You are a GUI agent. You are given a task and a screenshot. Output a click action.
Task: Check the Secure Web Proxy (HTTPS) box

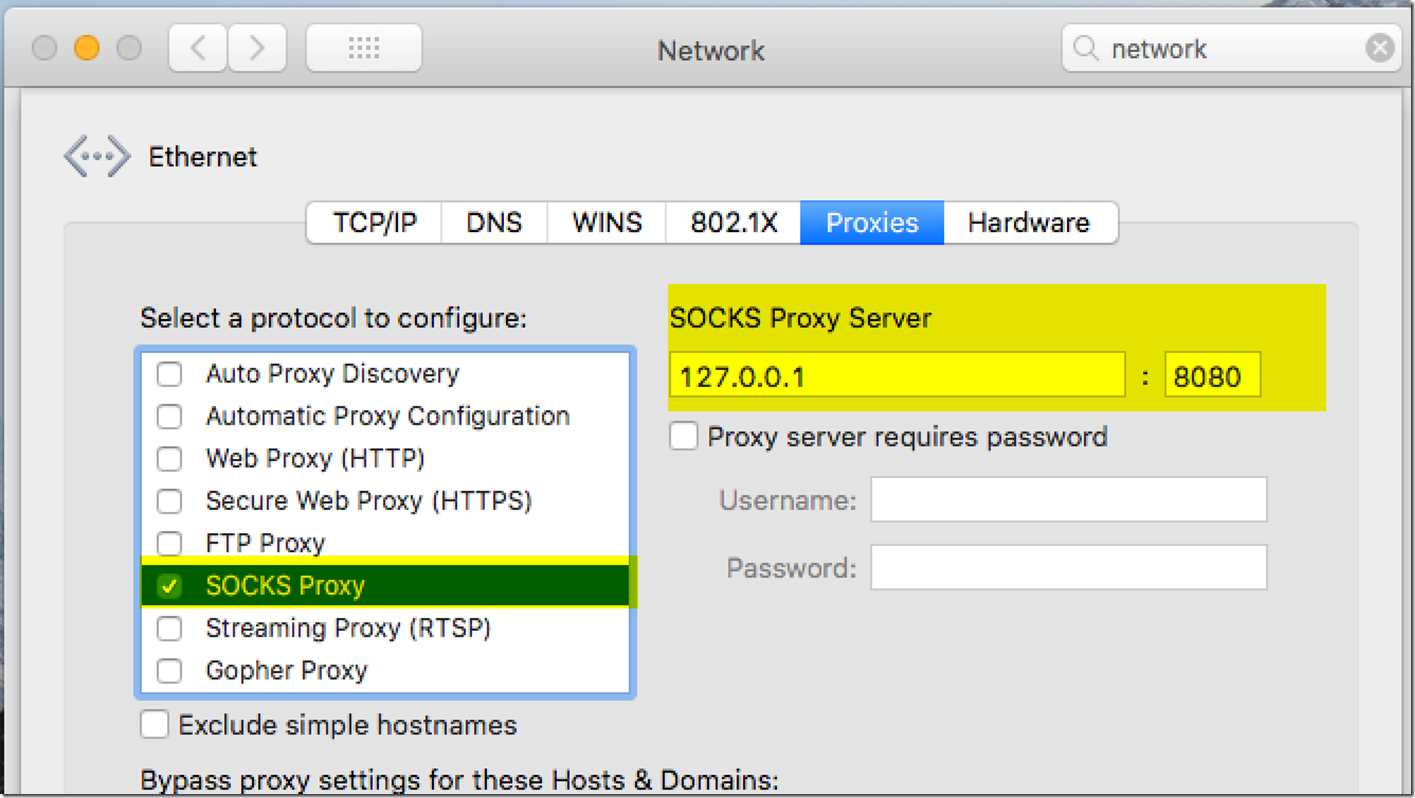click(x=170, y=501)
